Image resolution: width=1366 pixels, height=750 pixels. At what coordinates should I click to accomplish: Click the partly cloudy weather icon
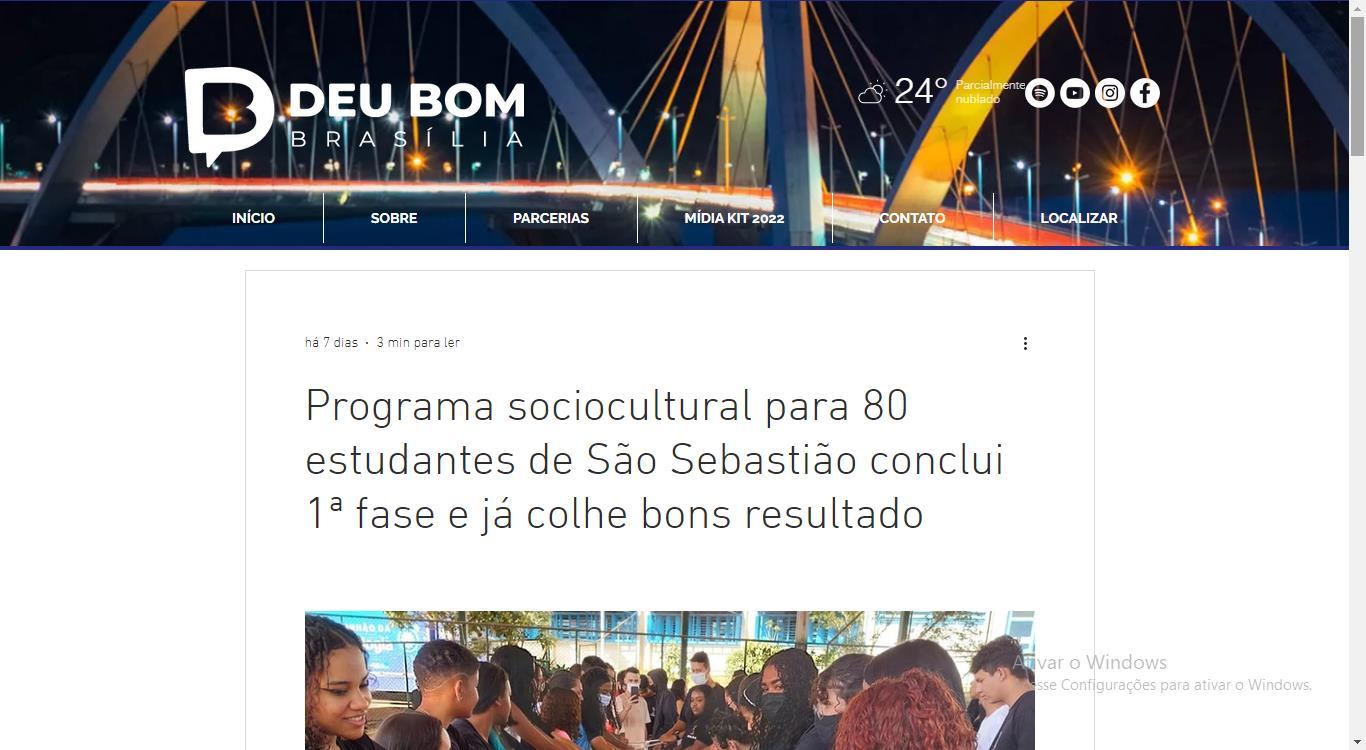click(872, 93)
